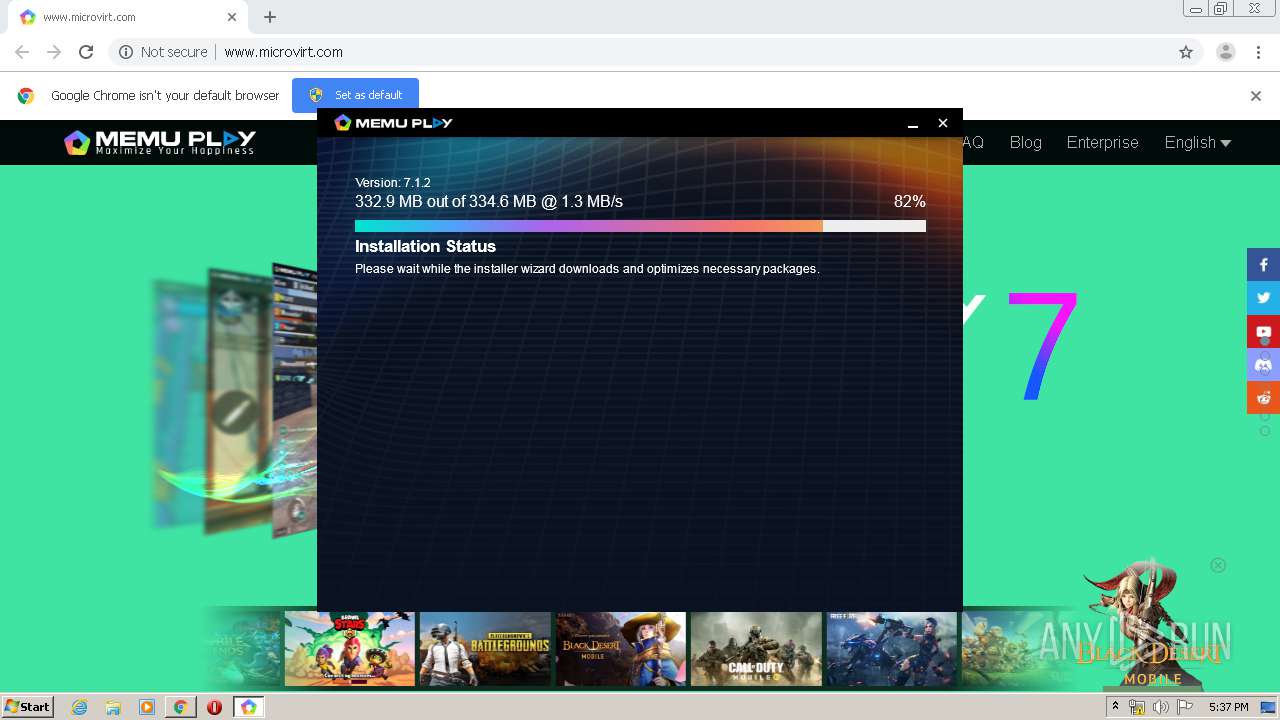Launch Internet Explorer from the taskbar
Screen dimensions: 1280x720
point(79,707)
